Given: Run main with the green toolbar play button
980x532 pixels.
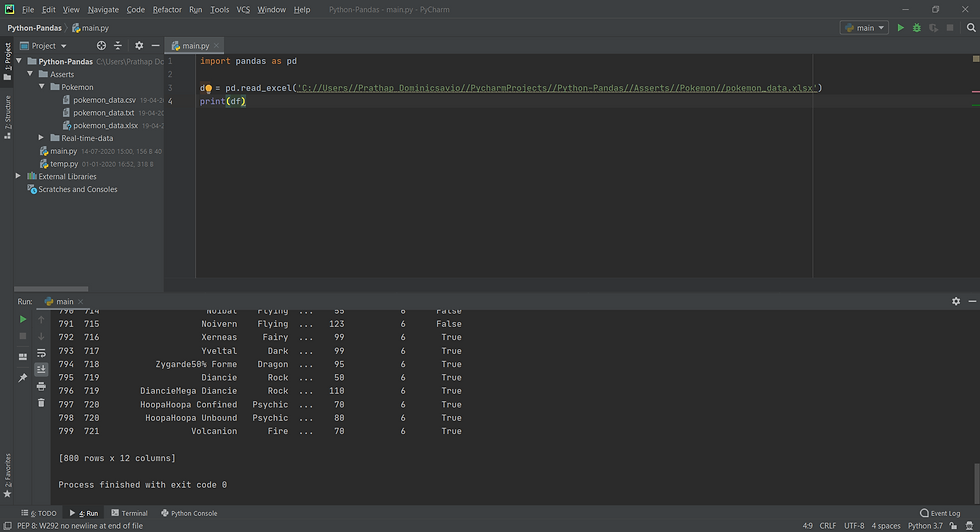Looking at the screenshot, I should pyautogui.click(x=901, y=28).
